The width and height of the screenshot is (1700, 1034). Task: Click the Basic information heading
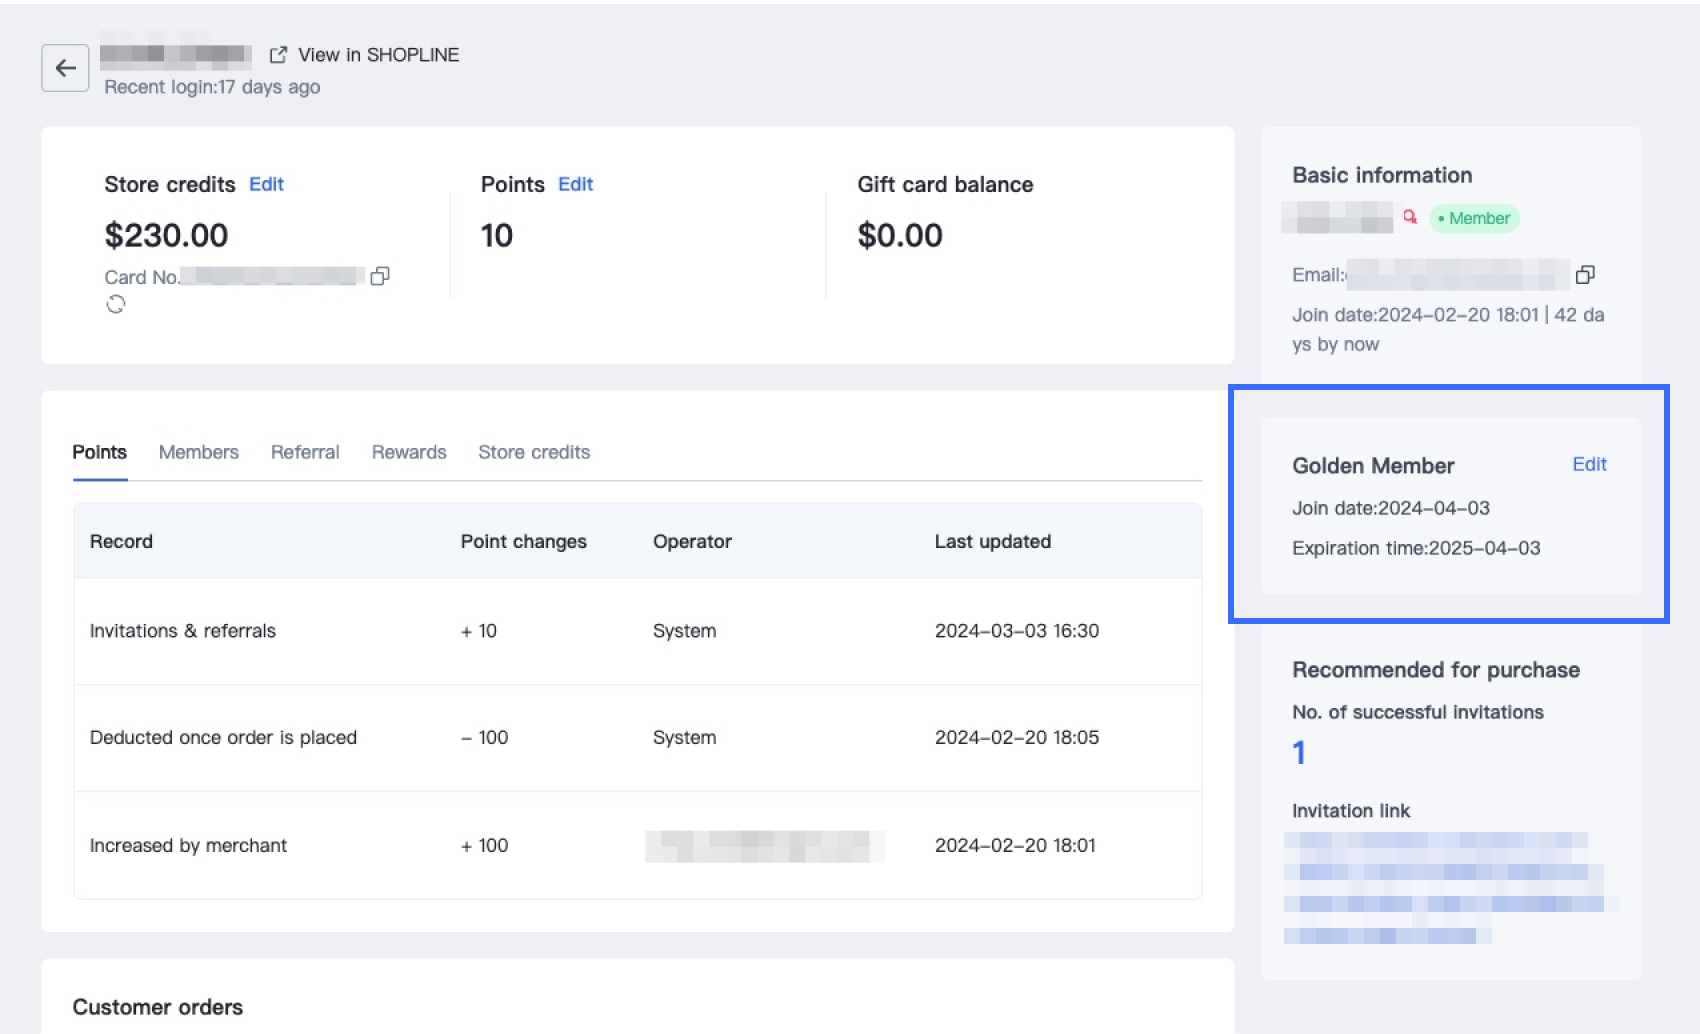click(x=1382, y=175)
